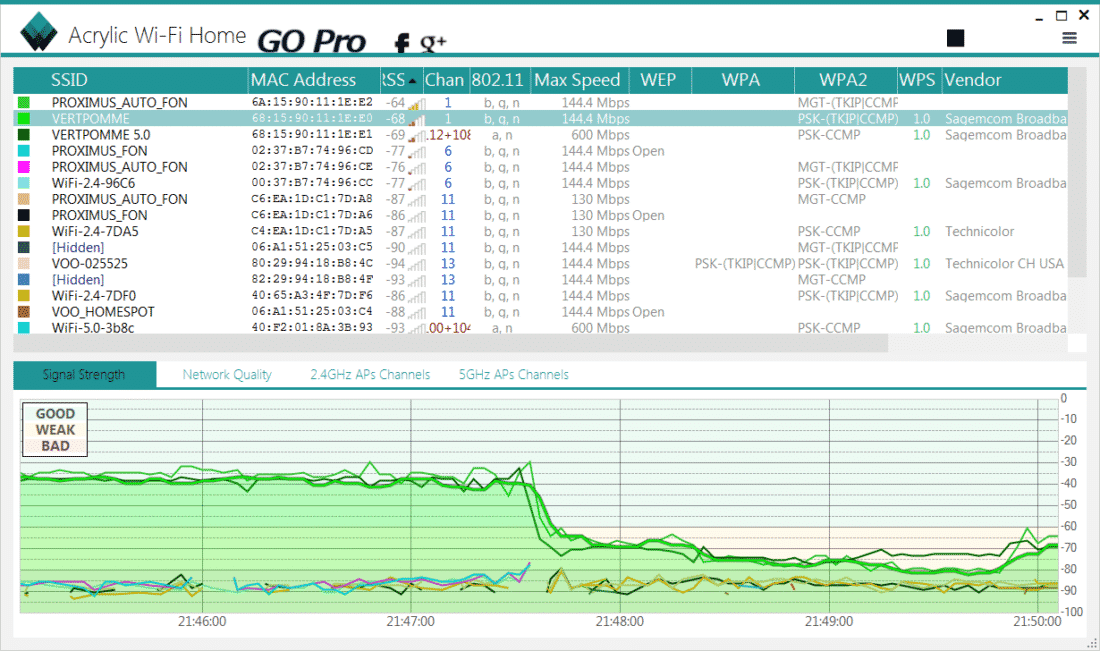Click the color swatch beside WiFi-2.4-96C6
The image size is (1100, 651).
click(24, 183)
